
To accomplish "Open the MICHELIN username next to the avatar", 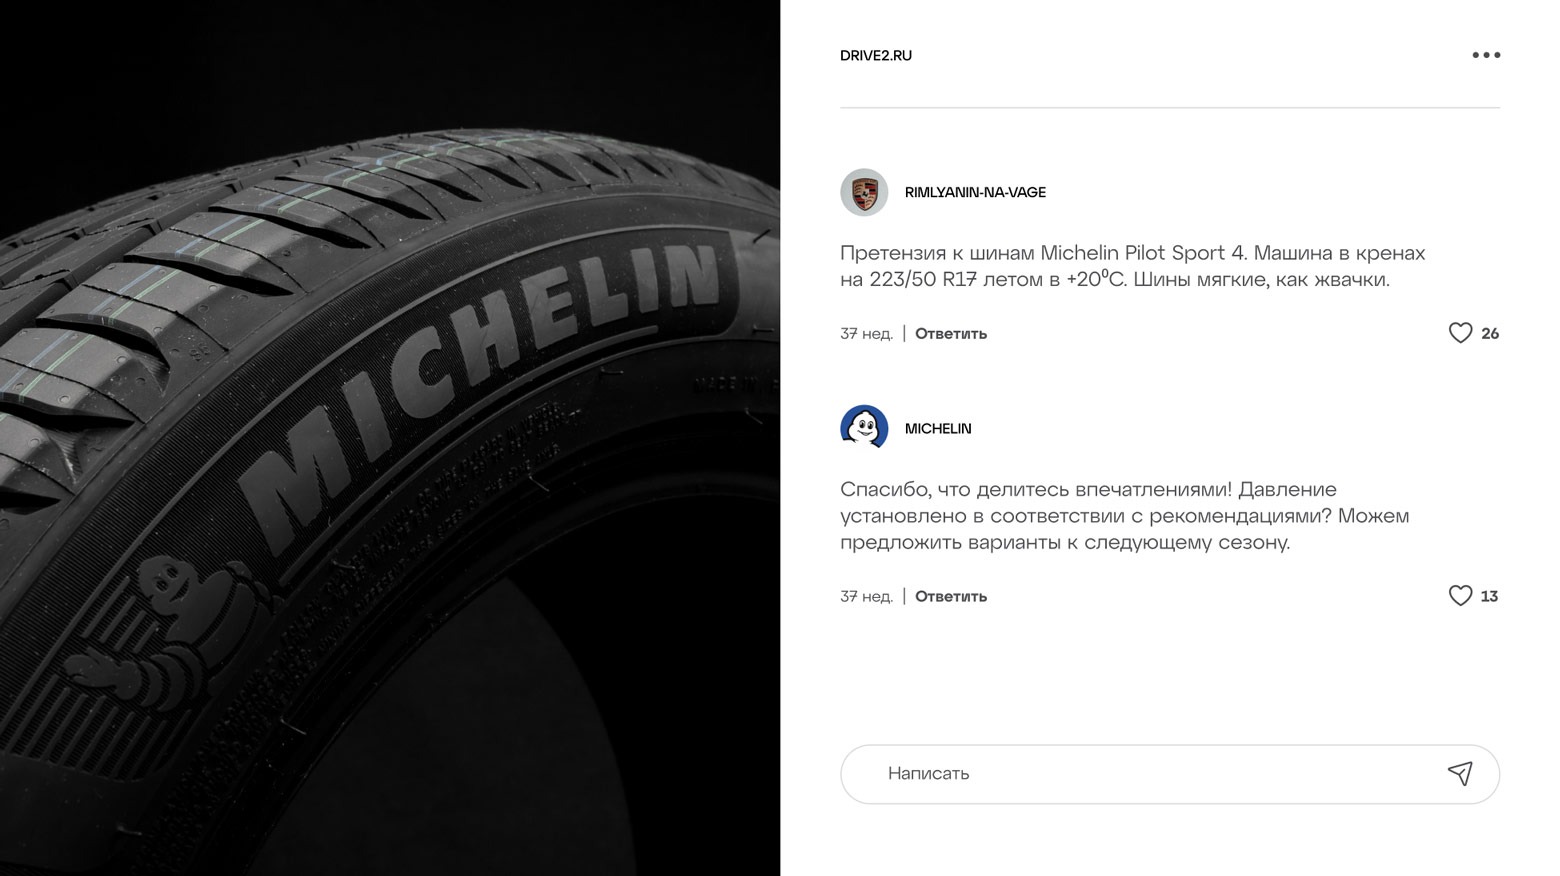I will (938, 428).
